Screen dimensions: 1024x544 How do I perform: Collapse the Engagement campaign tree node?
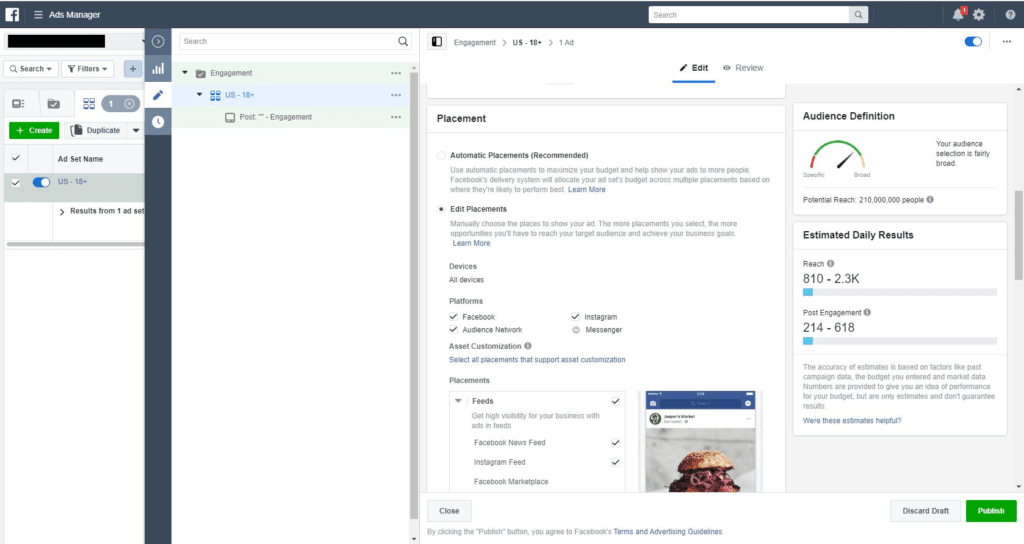click(185, 72)
